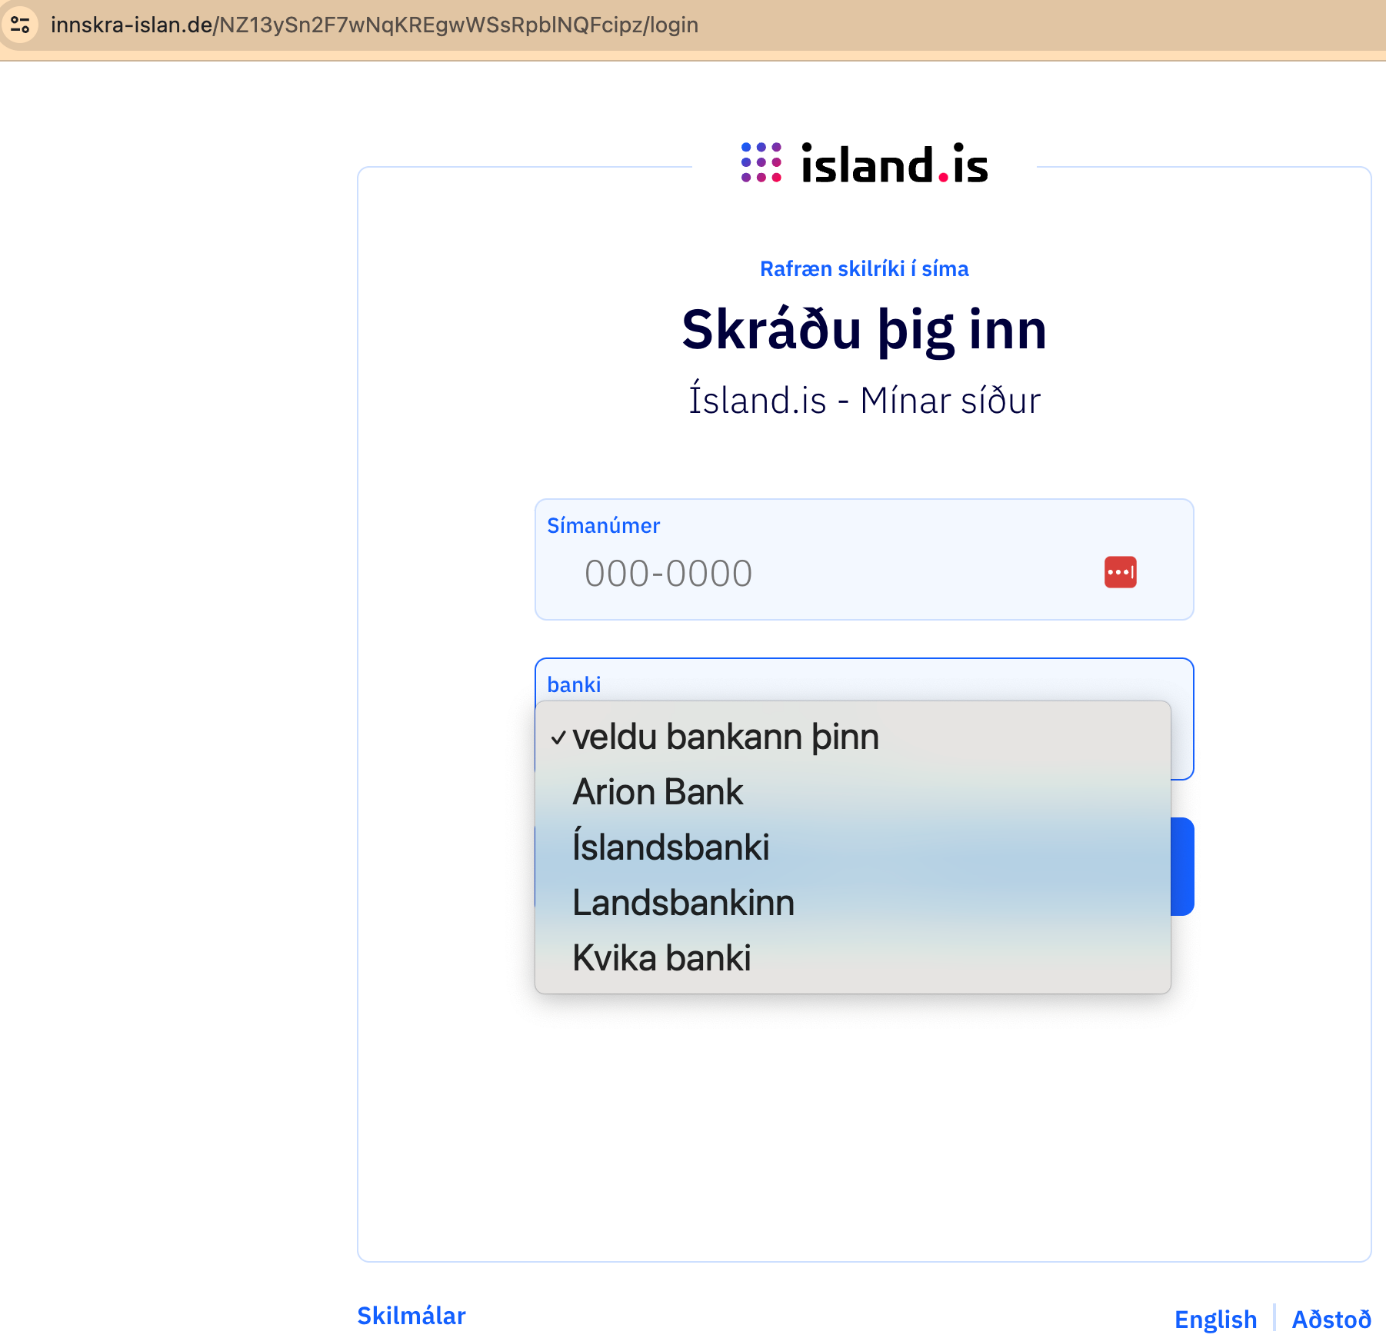Select Íslandsbanki in the bank list
Screen dimensions: 1386x1338
(671, 847)
